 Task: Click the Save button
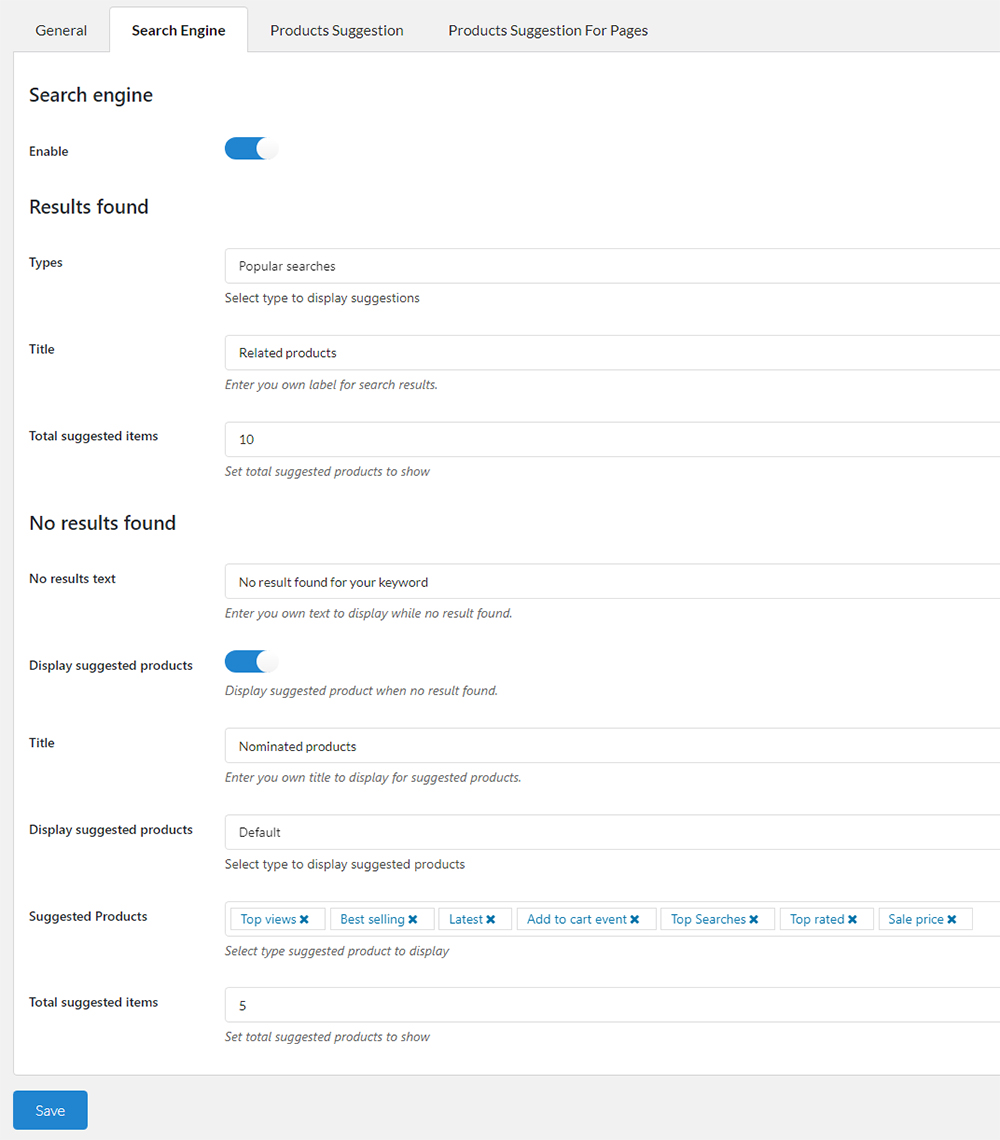coord(49,1110)
